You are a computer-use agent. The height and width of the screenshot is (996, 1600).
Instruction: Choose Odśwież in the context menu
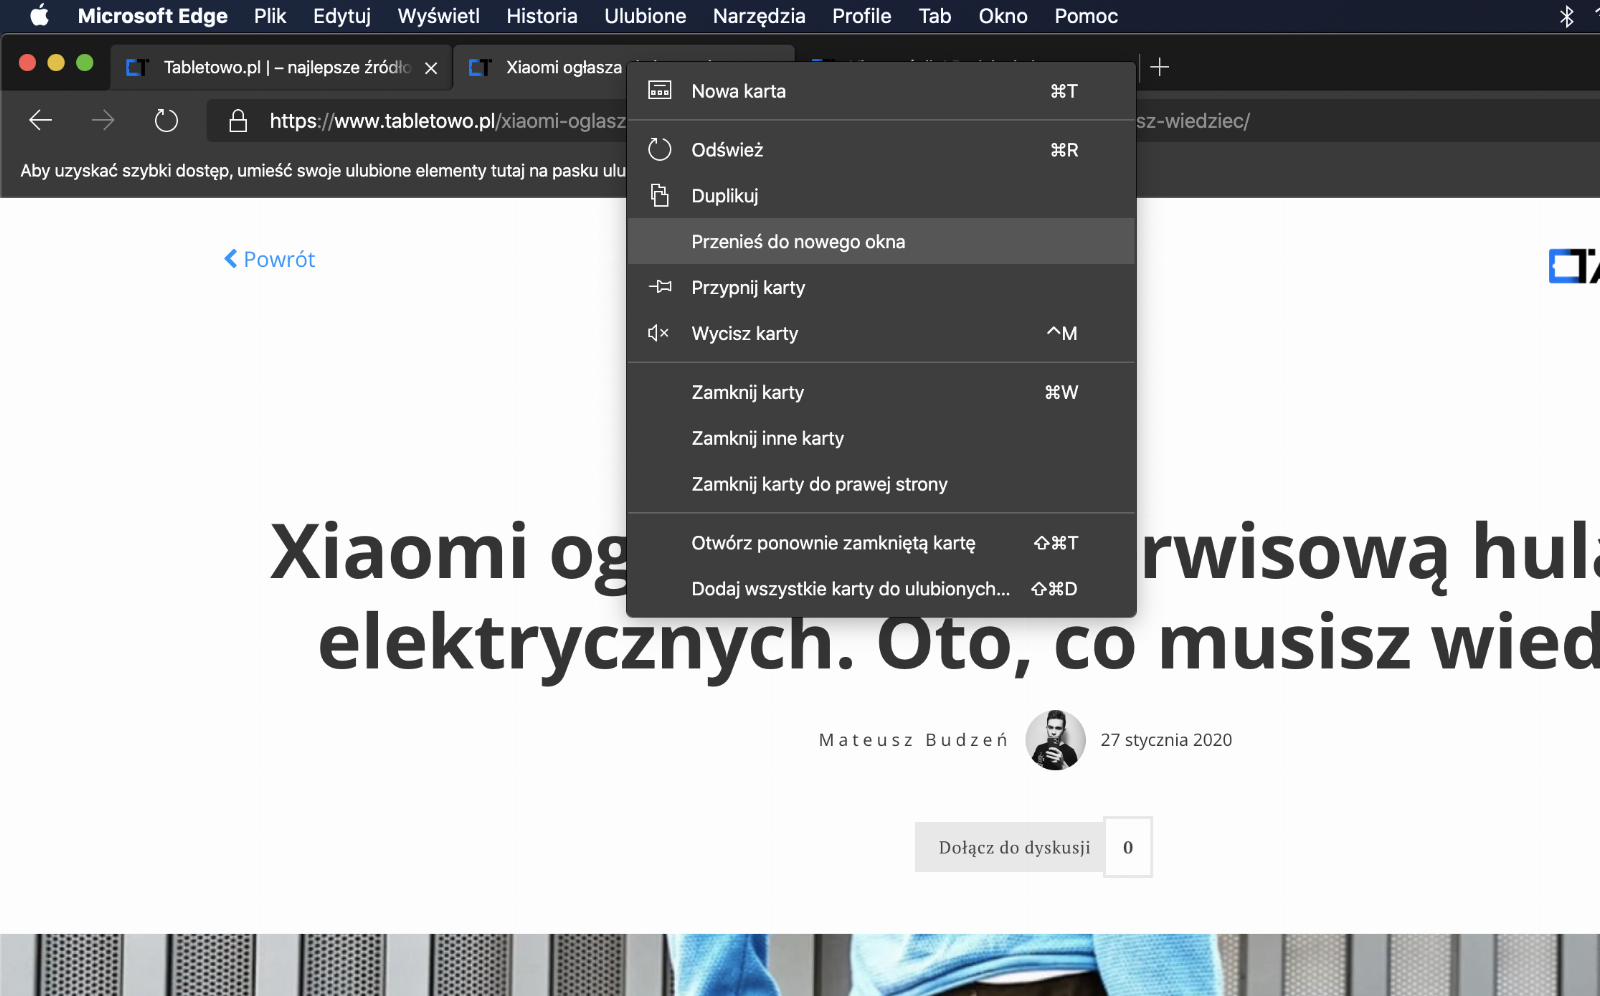pyautogui.click(x=881, y=150)
